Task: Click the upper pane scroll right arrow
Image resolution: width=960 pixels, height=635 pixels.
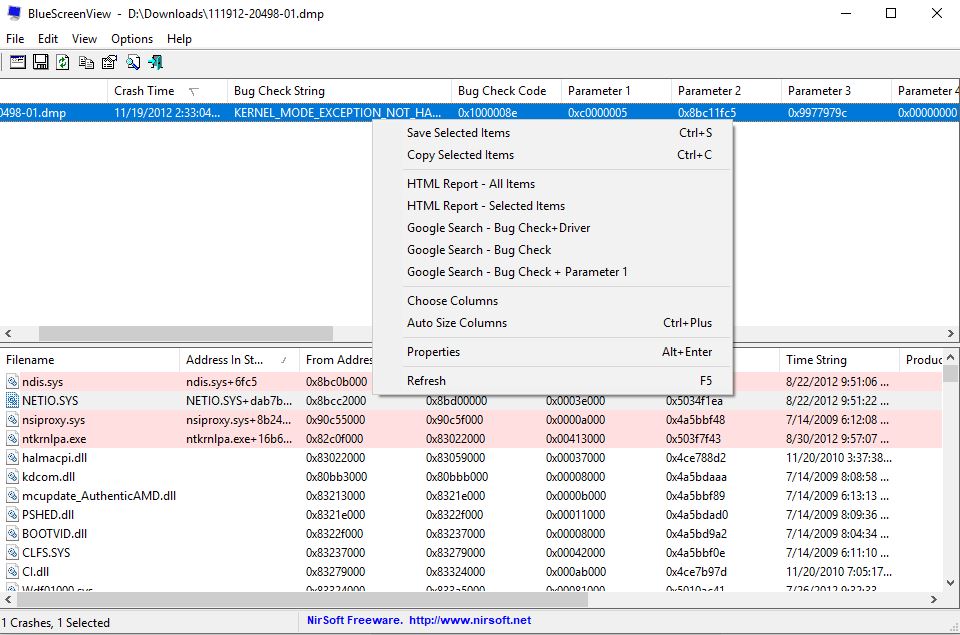Action: point(950,333)
